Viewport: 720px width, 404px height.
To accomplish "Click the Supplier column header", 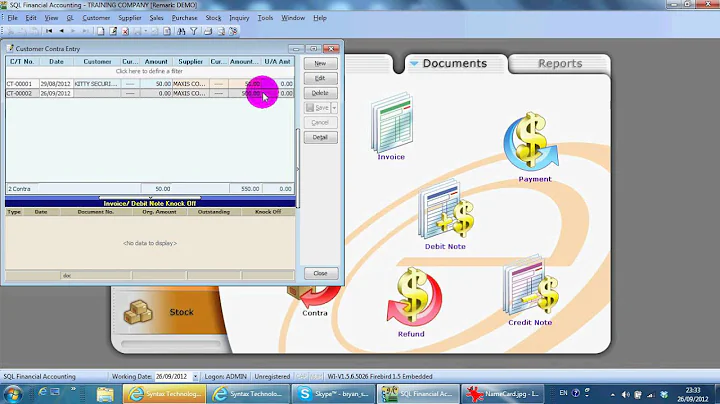I will click(x=191, y=62).
